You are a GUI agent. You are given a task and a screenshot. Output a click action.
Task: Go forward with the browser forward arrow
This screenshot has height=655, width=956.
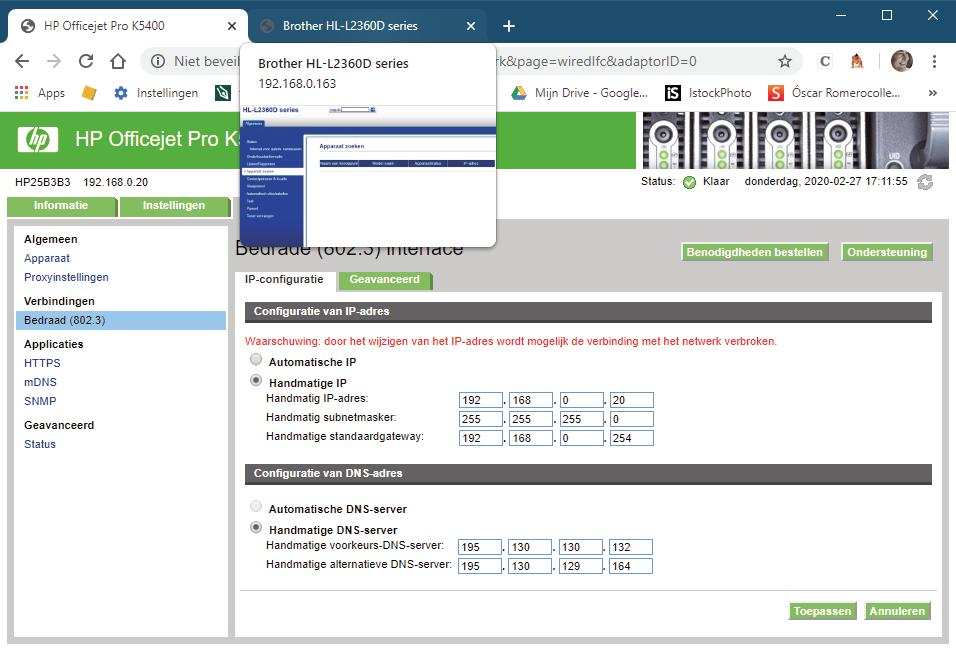(54, 61)
